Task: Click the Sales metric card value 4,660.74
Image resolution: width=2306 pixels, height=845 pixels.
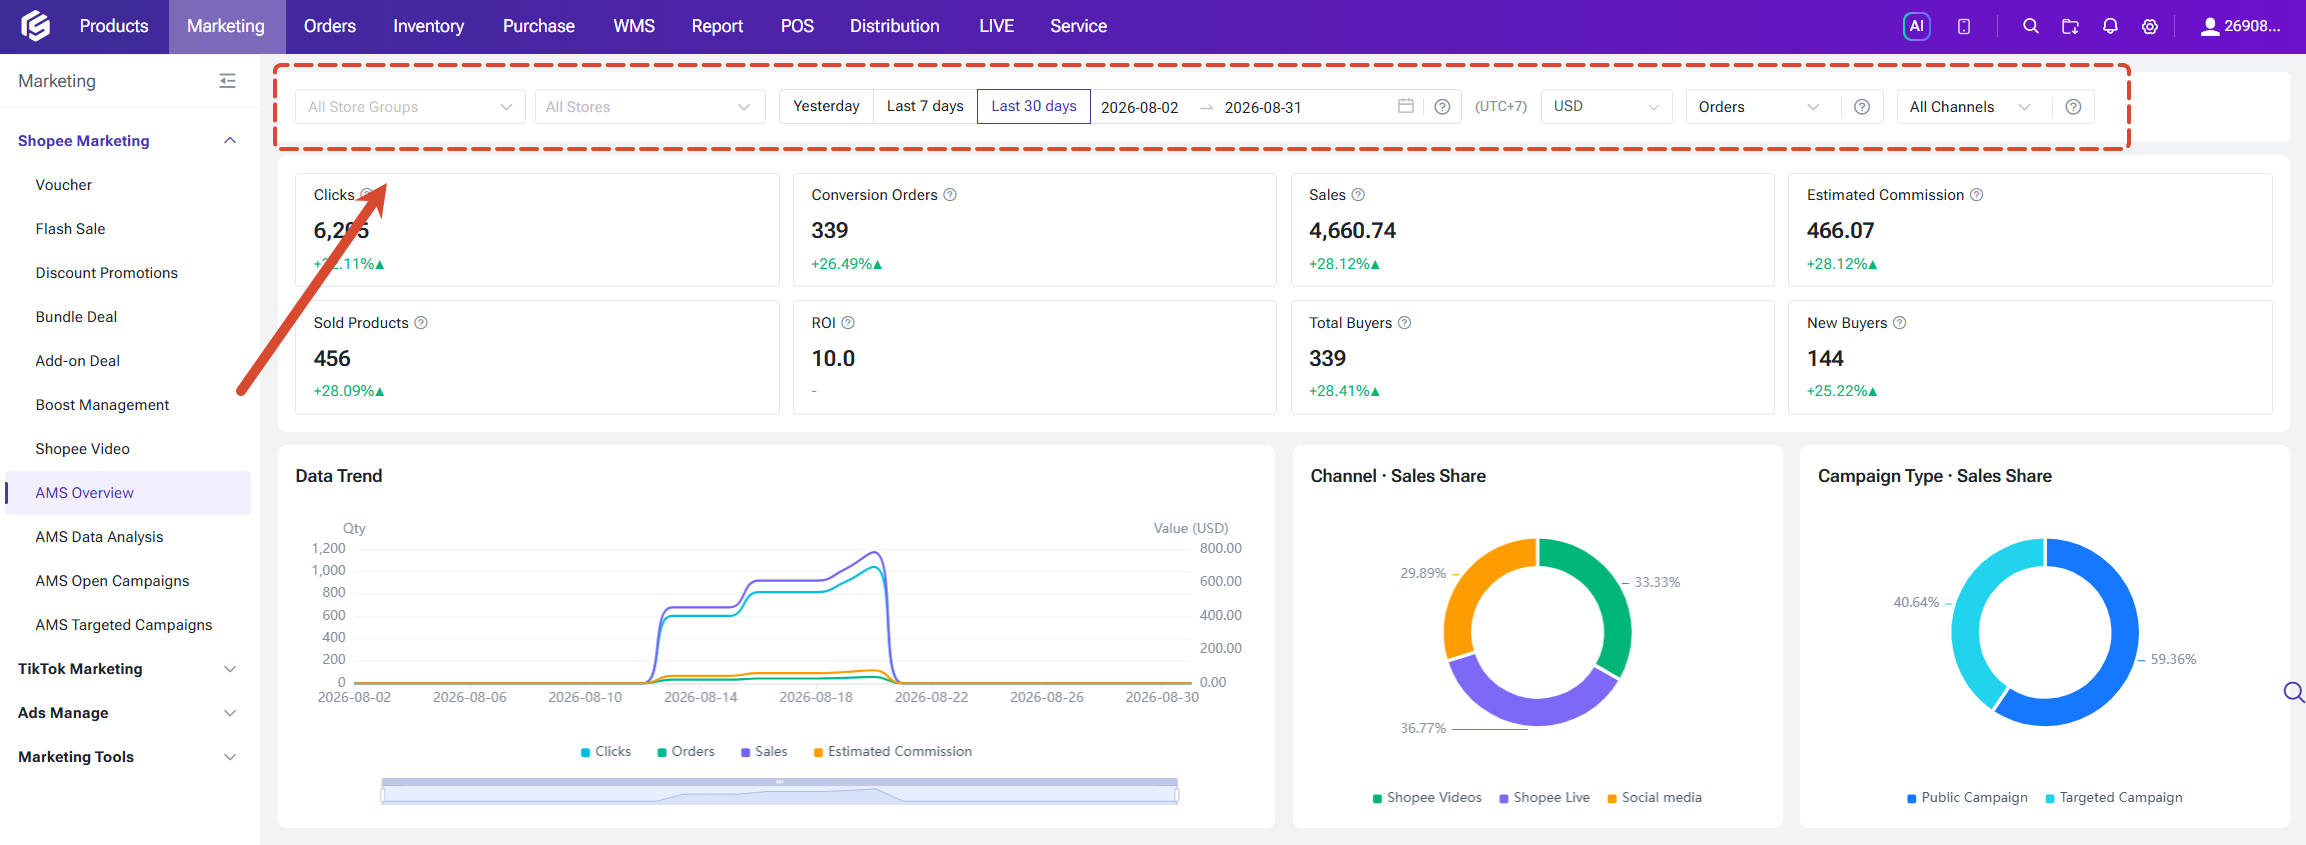Action: click(1352, 231)
